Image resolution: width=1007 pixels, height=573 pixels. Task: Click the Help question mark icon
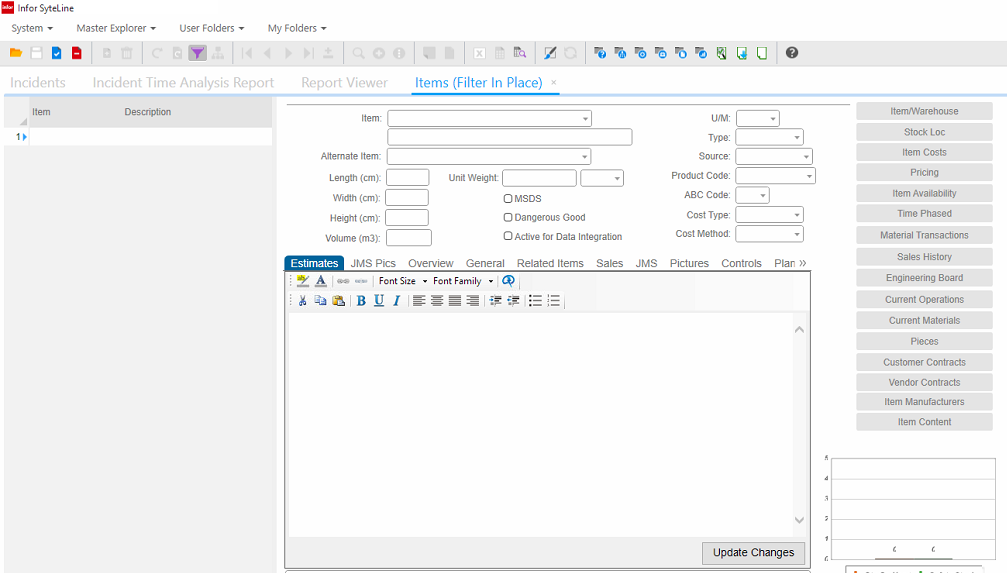coord(792,53)
